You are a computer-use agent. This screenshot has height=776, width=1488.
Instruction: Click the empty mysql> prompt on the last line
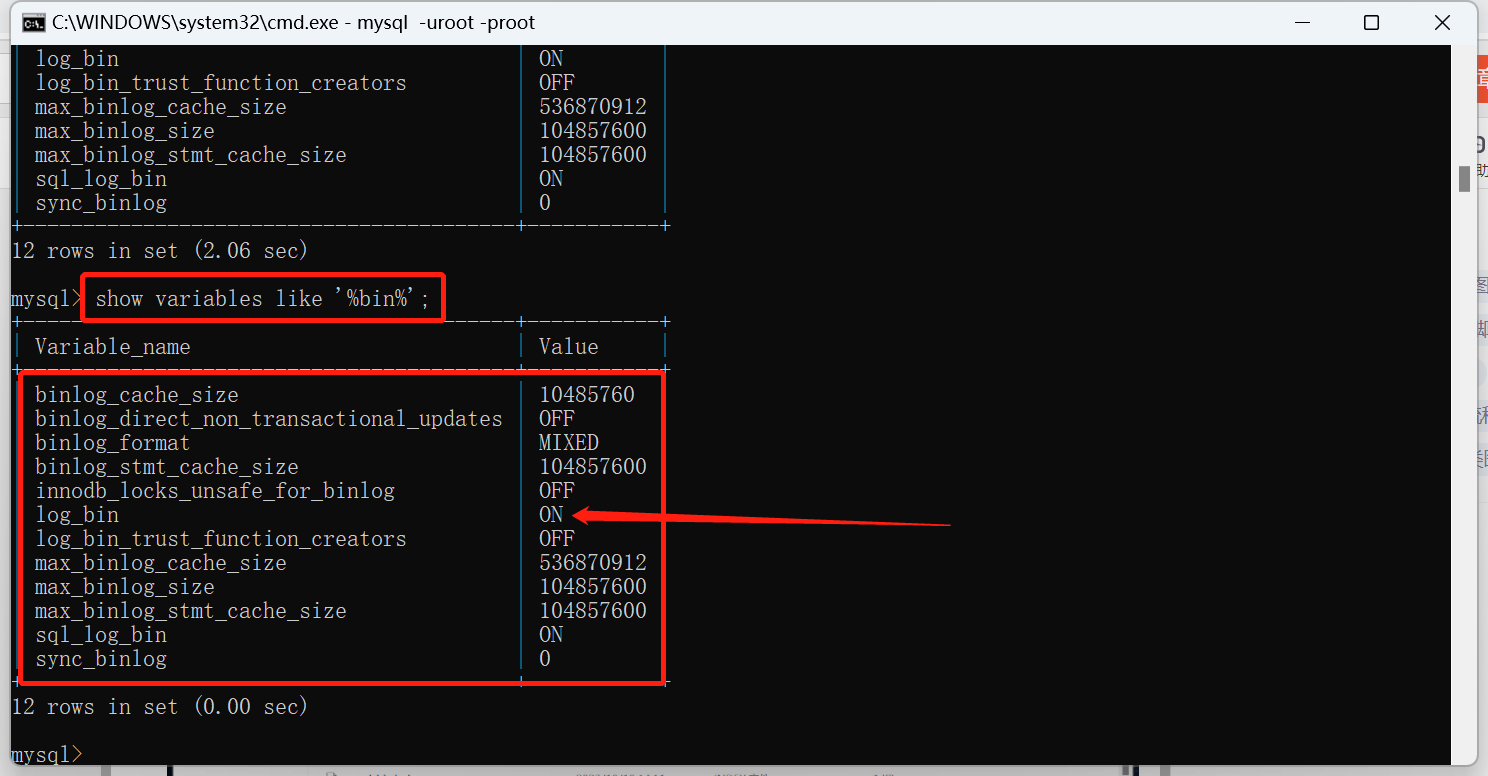click(x=47, y=754)
